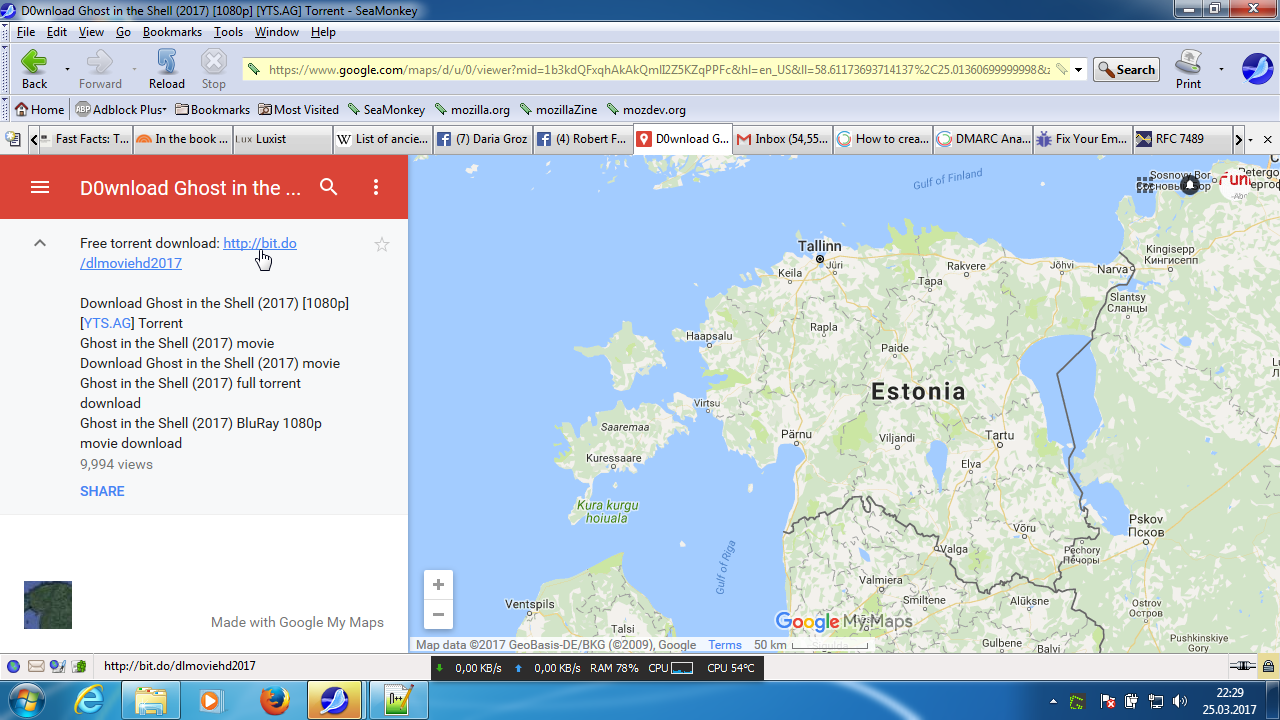
Task: Open Windows Media Player from the taskbar
Action: [x=212, y=700]
